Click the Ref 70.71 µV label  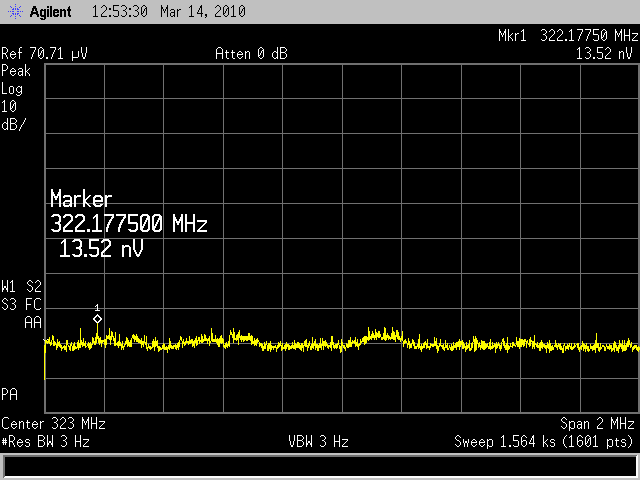(x=44, y=54)
